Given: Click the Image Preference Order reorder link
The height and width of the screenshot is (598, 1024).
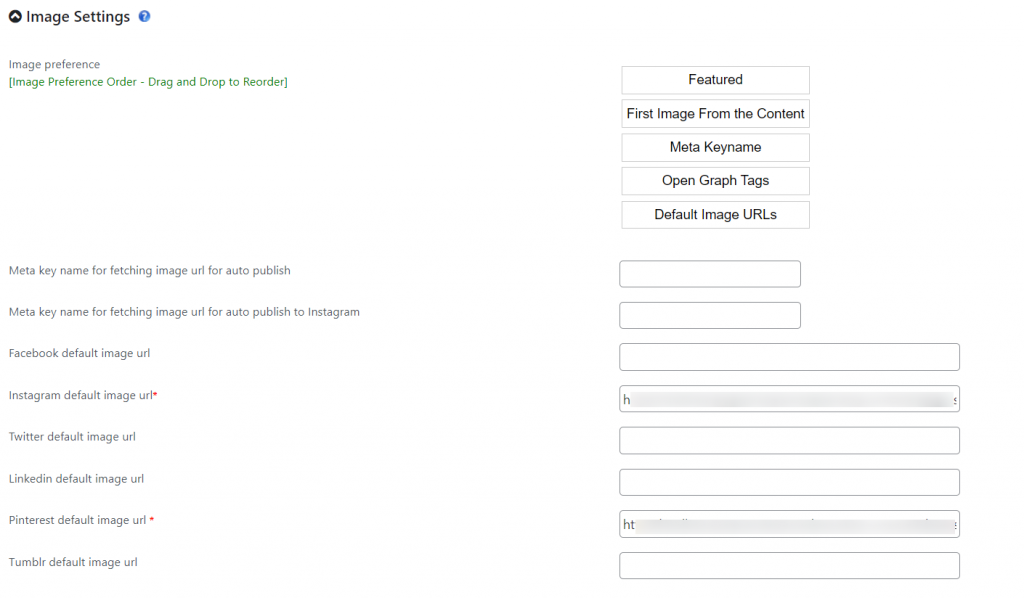Looking at the screenshot, I should 148,81.
